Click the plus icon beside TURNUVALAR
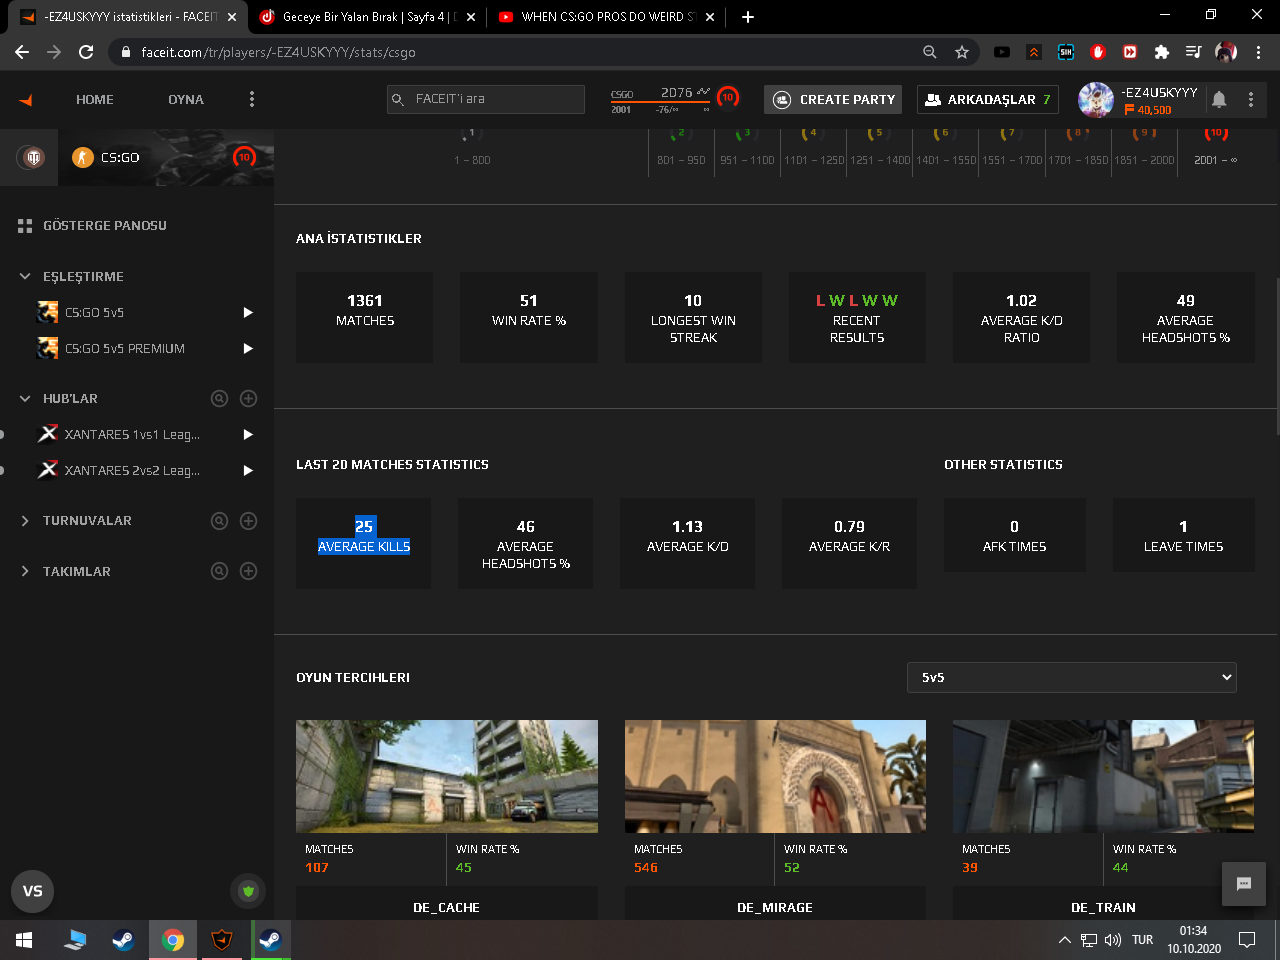Viewport: 1280px width, 960px height. point(249,520)
